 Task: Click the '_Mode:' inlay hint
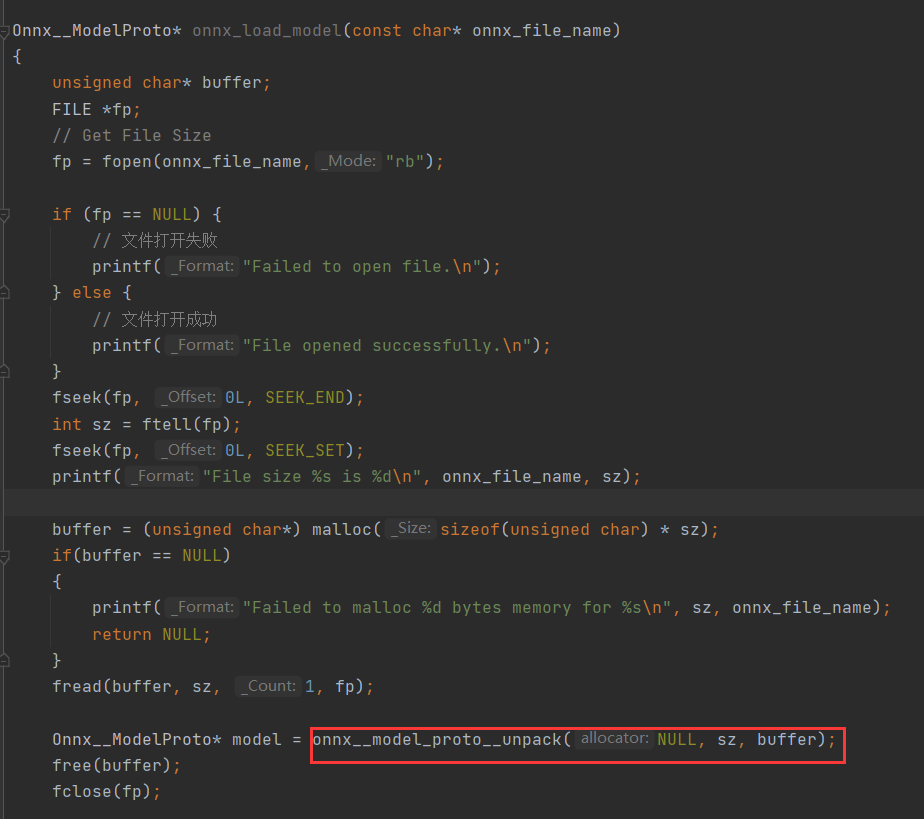(348, 161)
